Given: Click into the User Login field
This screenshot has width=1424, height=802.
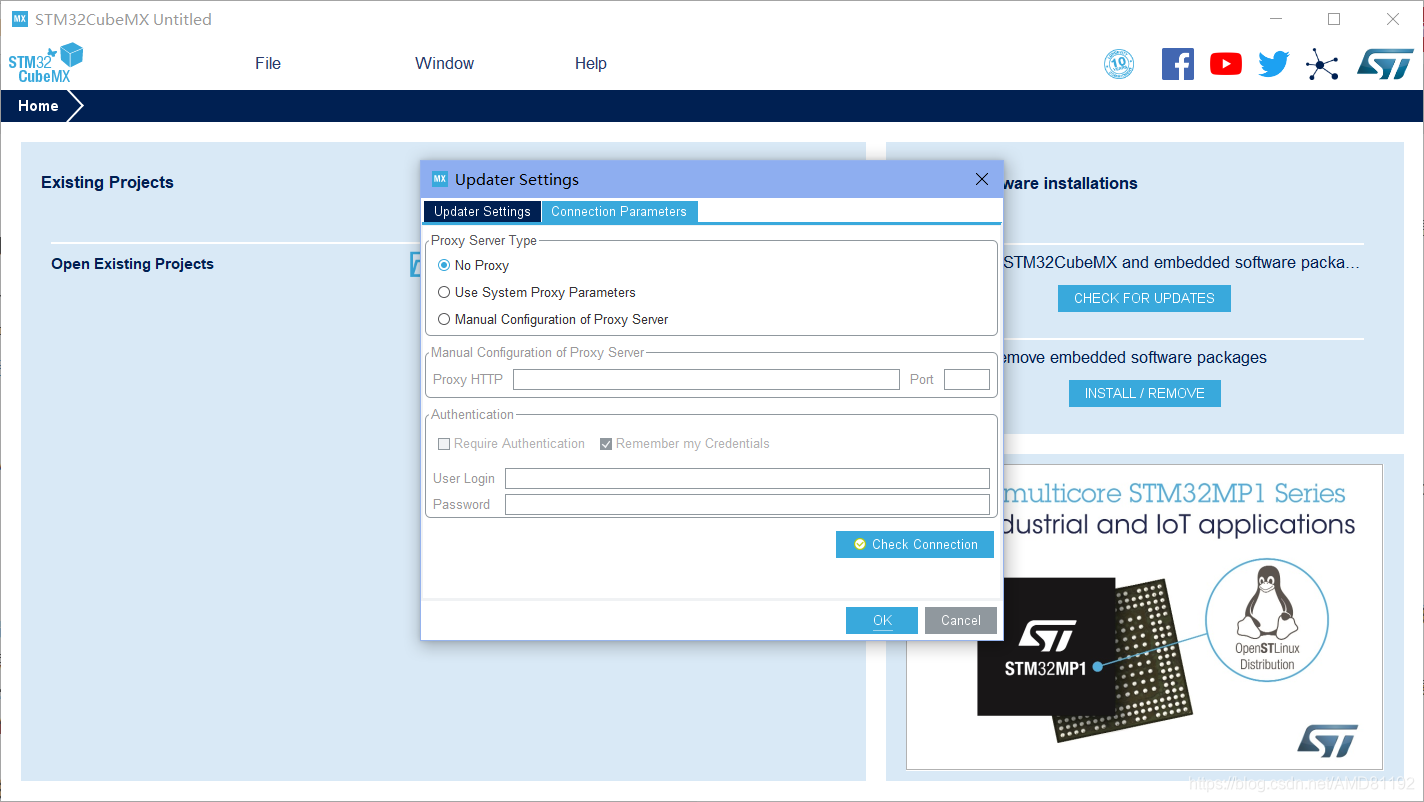Looking at the screenshot, I should (747, 478).
